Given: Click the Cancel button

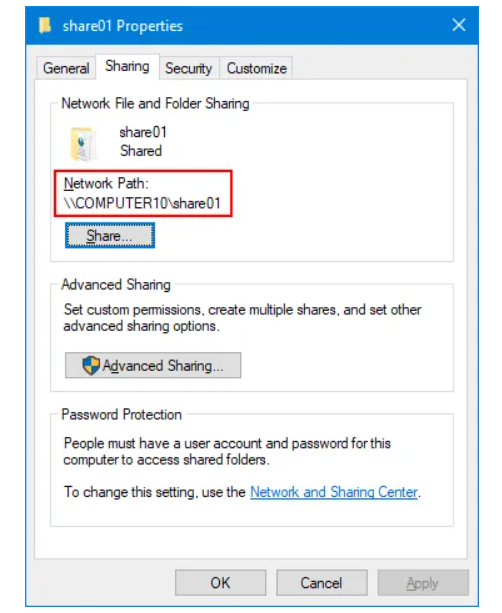Looking at the screenshot, I should (x=321, y=583).
